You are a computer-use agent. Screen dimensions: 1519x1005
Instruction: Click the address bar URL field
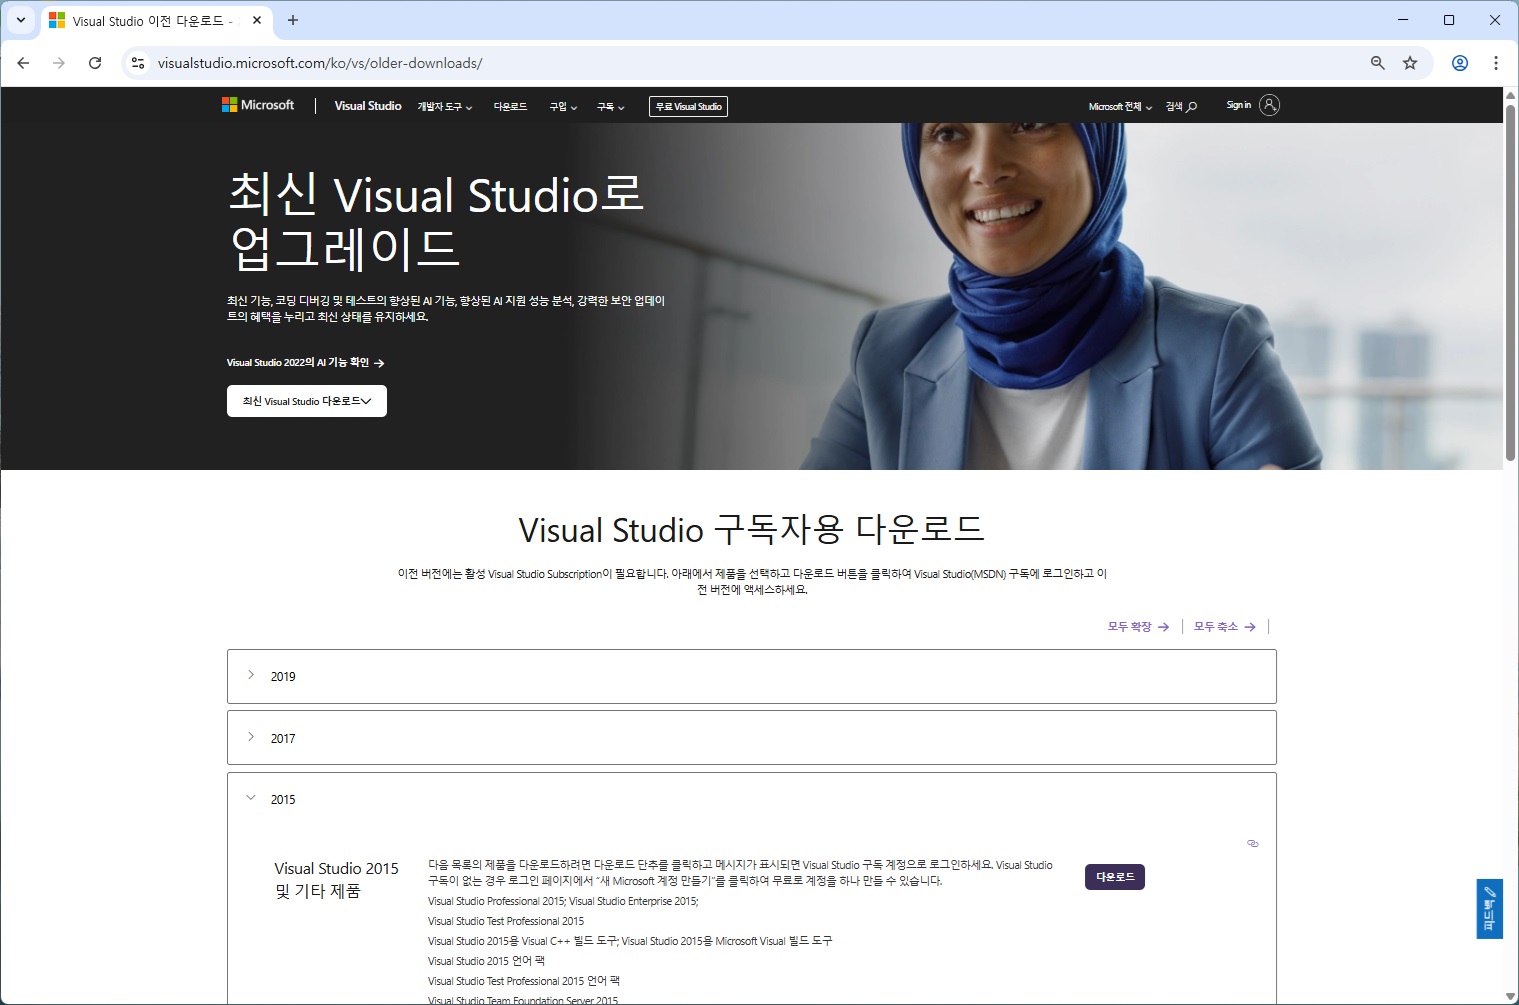pos(750,63)
